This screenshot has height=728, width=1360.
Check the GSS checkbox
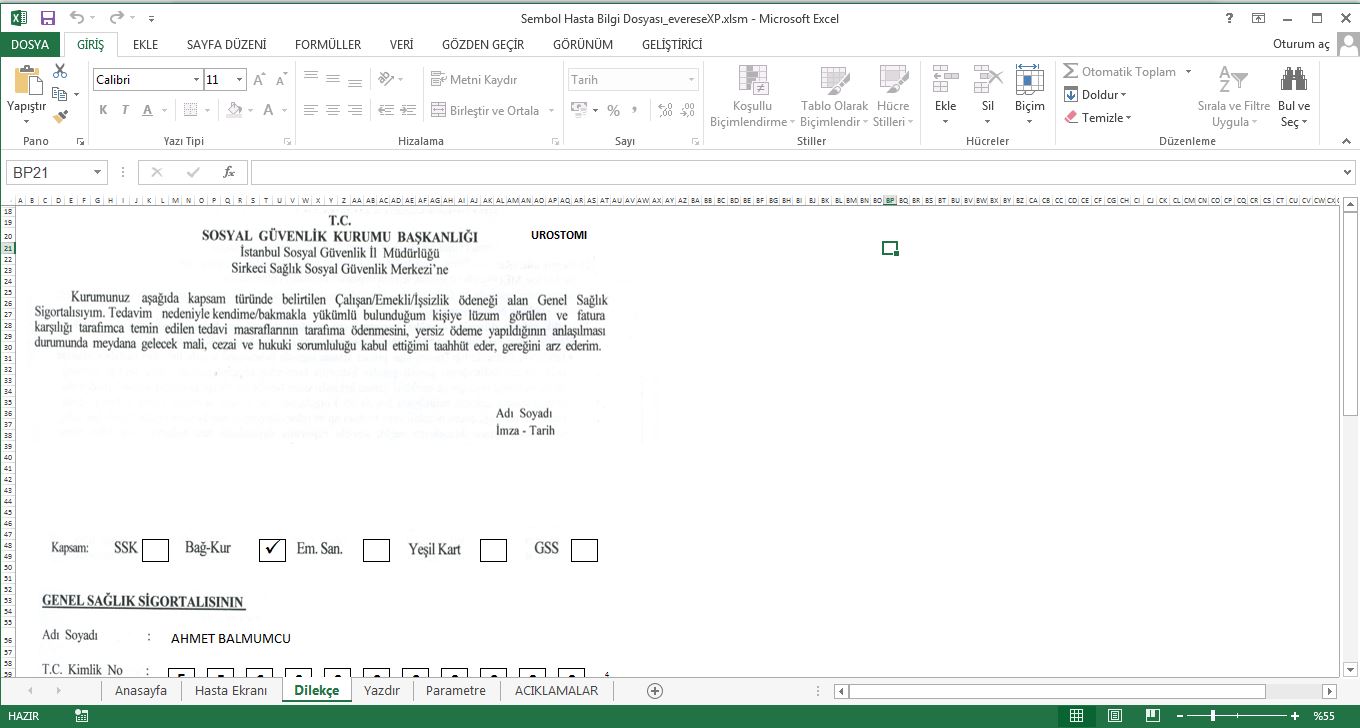[584, 550]
